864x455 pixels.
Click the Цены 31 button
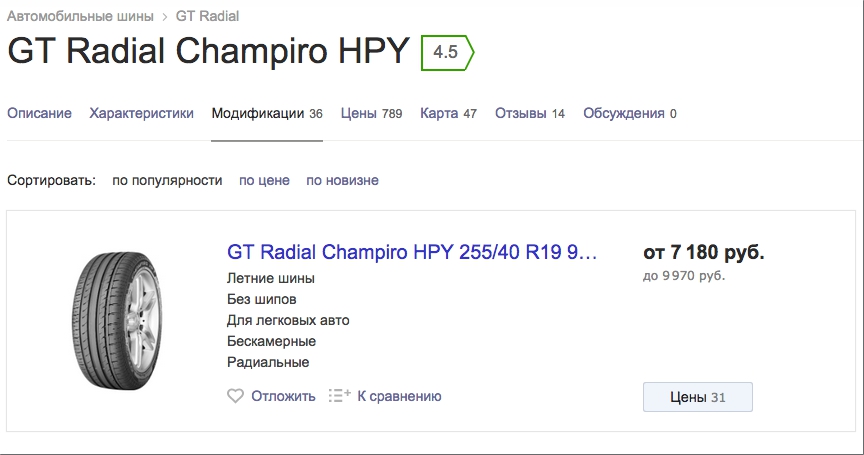pyautogui.click(x=698, y=397)
